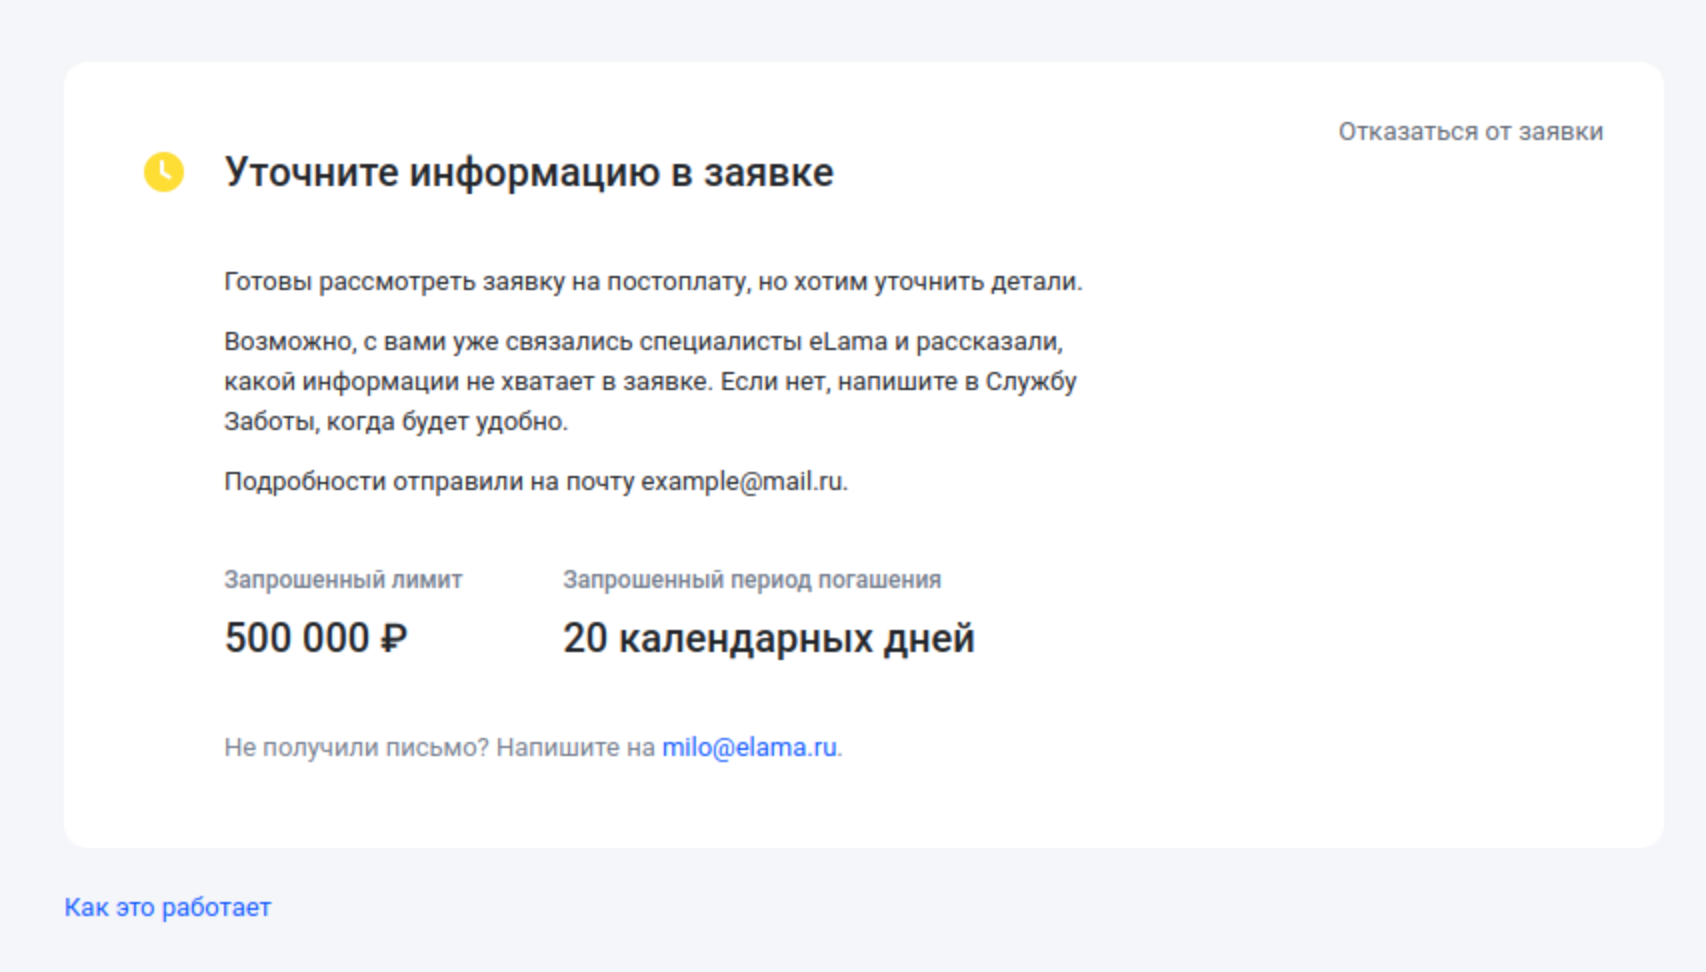Open the milo@elama.ru email link
The width and height of the screenshot is (1706, 972).
pyautogui.click(x=749, y=747)
